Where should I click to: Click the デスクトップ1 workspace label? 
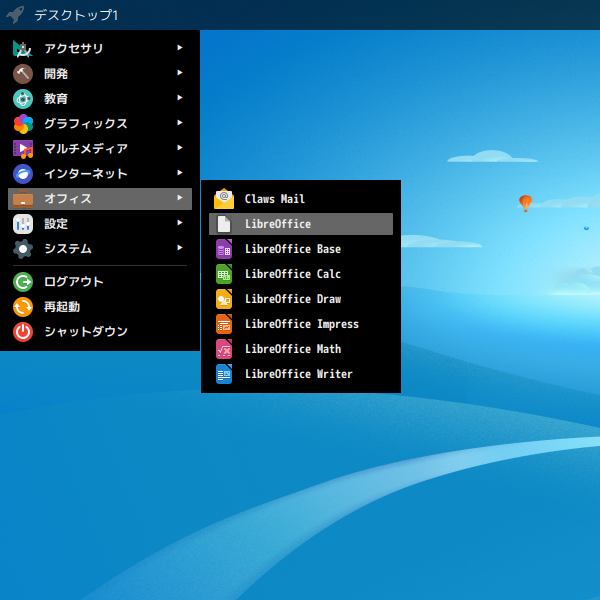pos(75,15)
